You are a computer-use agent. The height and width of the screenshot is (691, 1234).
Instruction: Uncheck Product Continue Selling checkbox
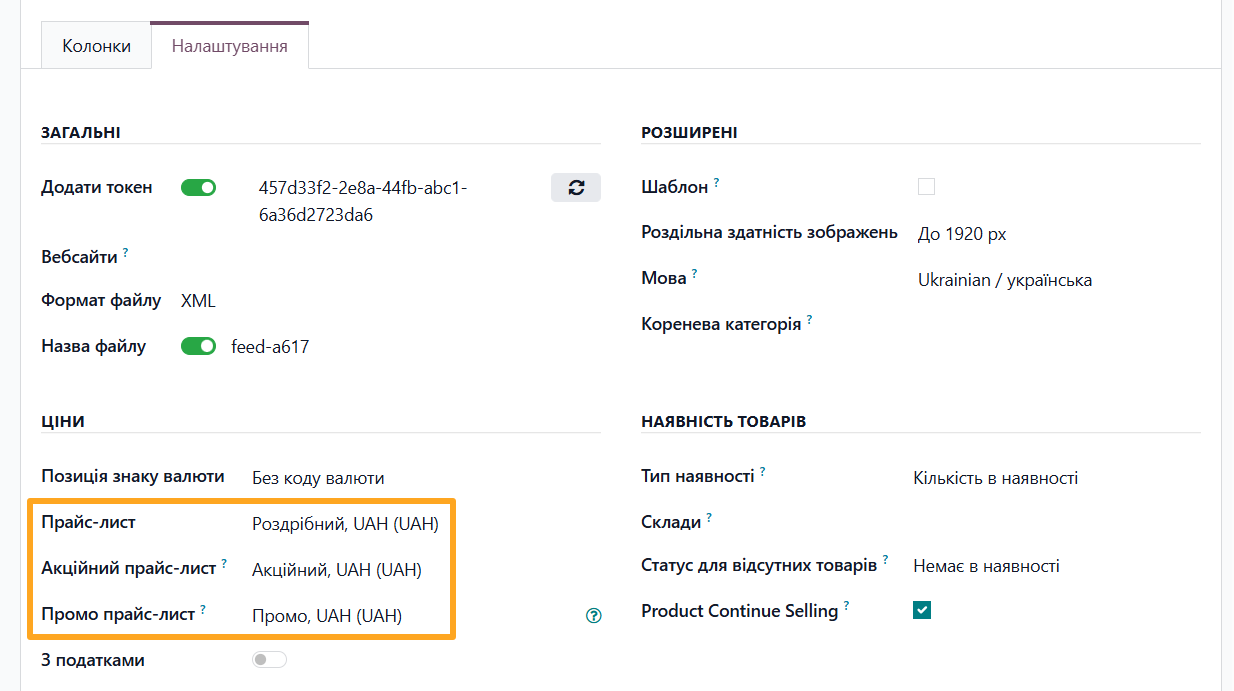tap(922, 610)
